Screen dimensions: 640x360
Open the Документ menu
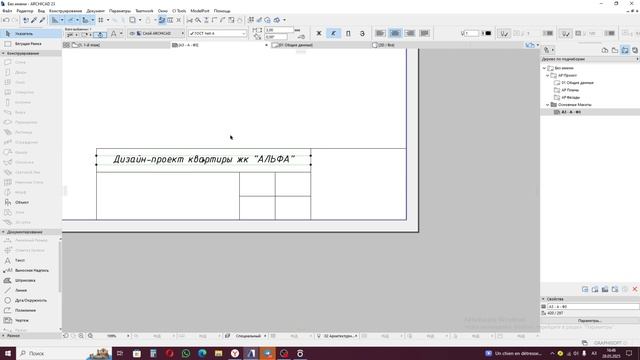pyautogui.click(x=96, y=11)
